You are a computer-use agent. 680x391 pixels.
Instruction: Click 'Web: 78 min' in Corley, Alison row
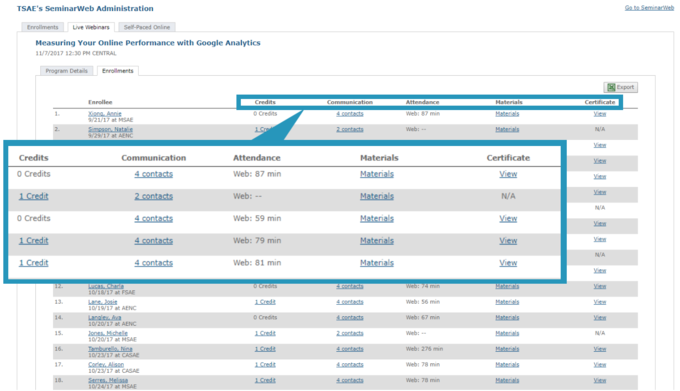click(423, 364)
